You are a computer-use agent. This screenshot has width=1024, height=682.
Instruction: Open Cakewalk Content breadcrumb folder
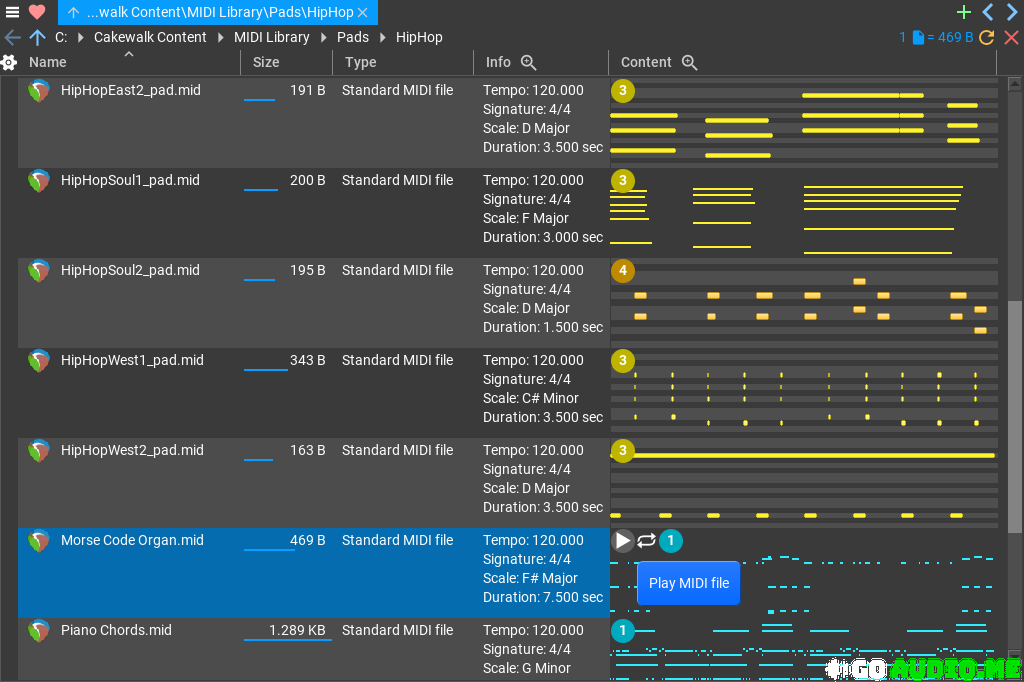point(150,37)
